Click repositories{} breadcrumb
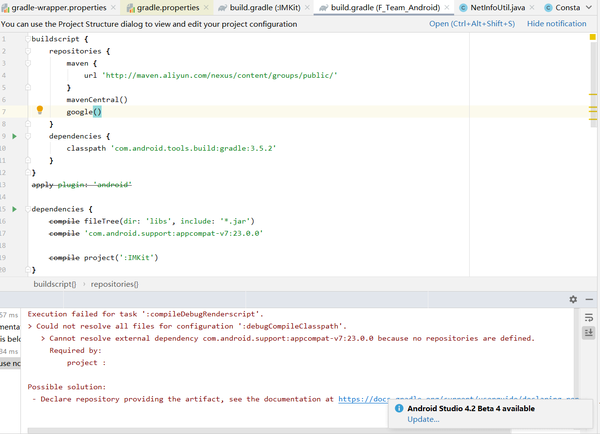This screenshot has width=600, height=434. coord(114,284)
